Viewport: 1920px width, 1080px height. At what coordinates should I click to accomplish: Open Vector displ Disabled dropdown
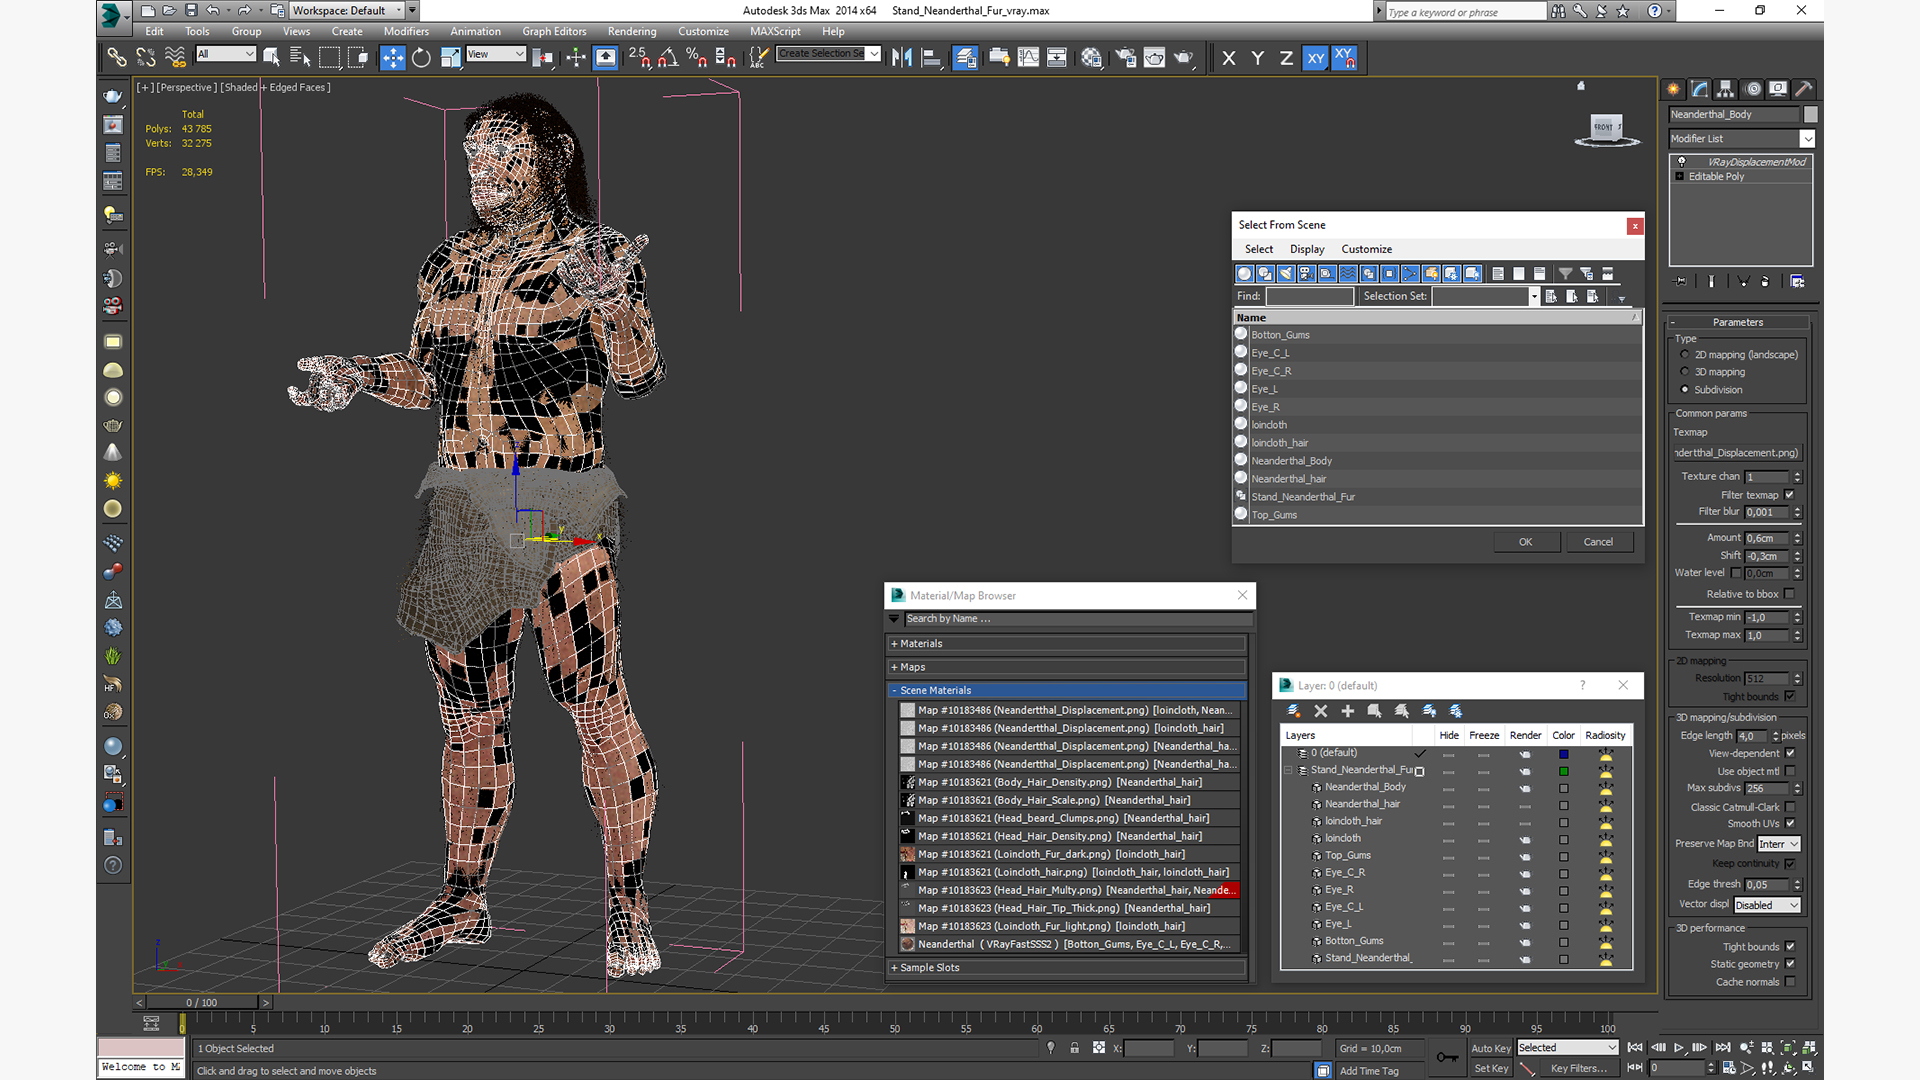click(1767, 905)
